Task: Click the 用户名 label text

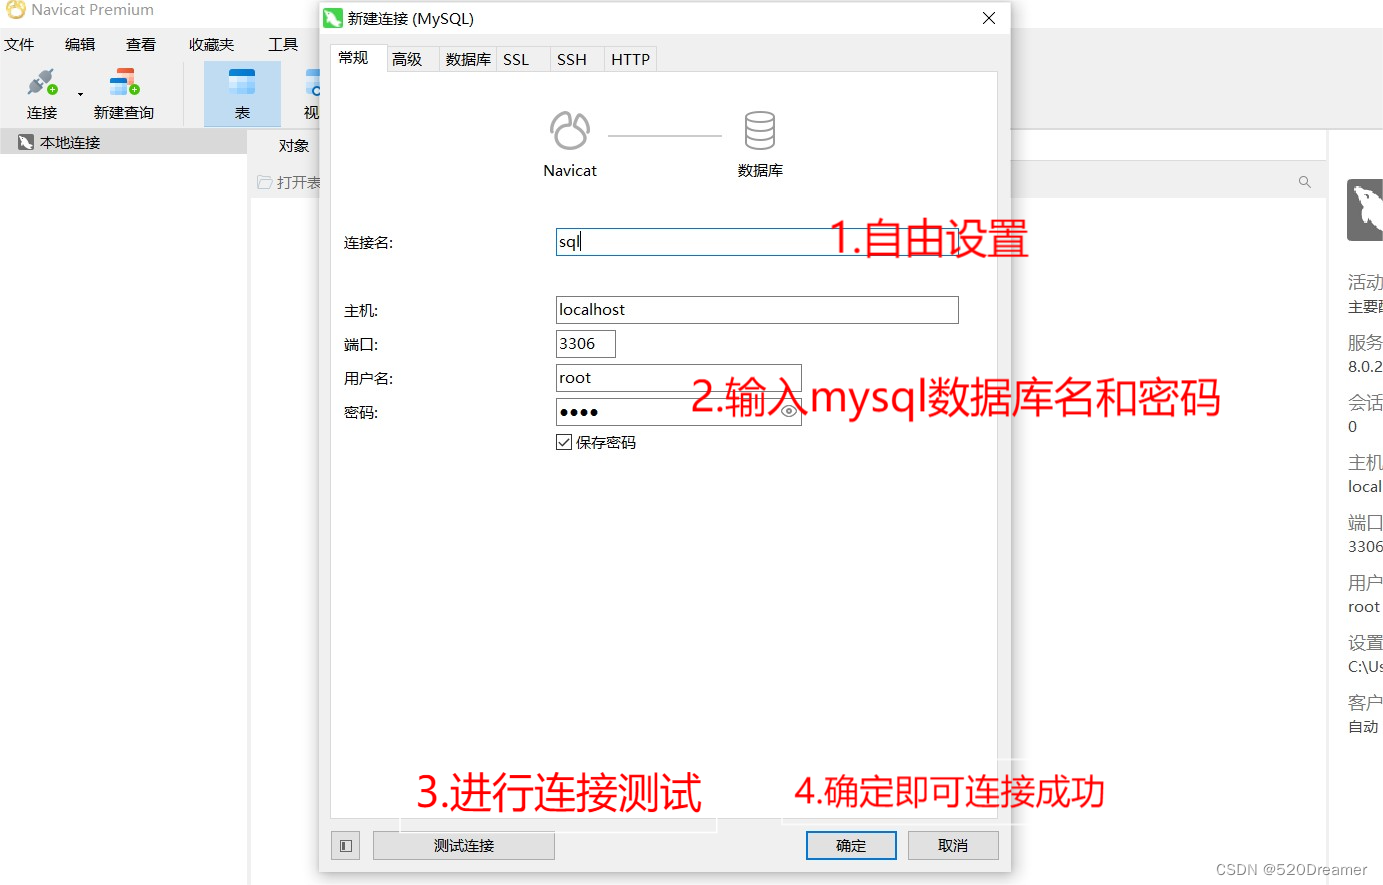Action: click(x=368, y=379)
